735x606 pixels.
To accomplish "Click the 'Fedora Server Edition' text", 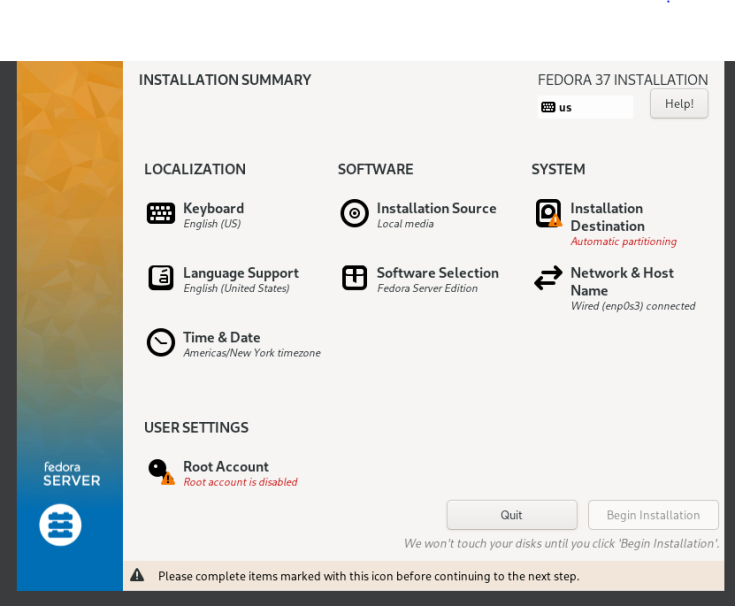I will [x=427, y=289].
